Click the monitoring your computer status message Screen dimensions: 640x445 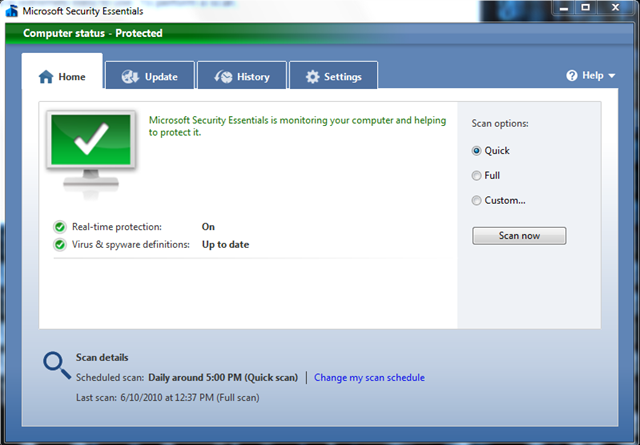[298, 126]
